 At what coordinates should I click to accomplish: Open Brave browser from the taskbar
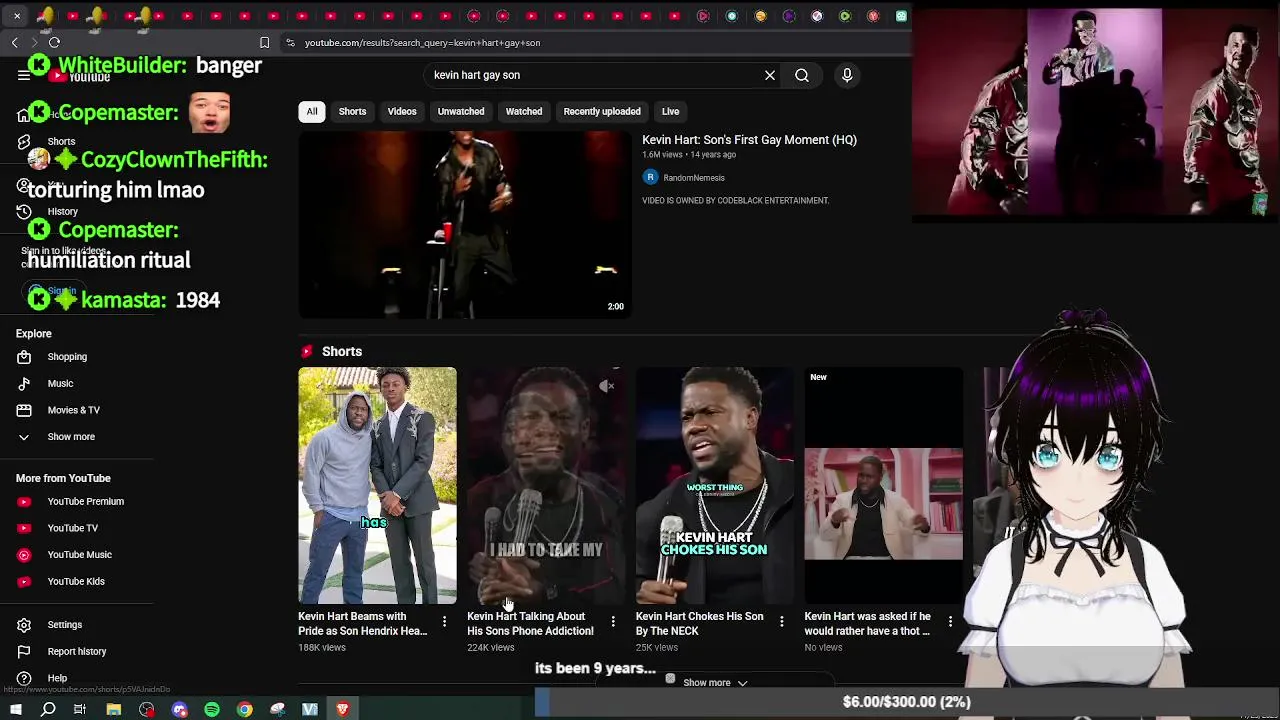(x=343, y=709)
